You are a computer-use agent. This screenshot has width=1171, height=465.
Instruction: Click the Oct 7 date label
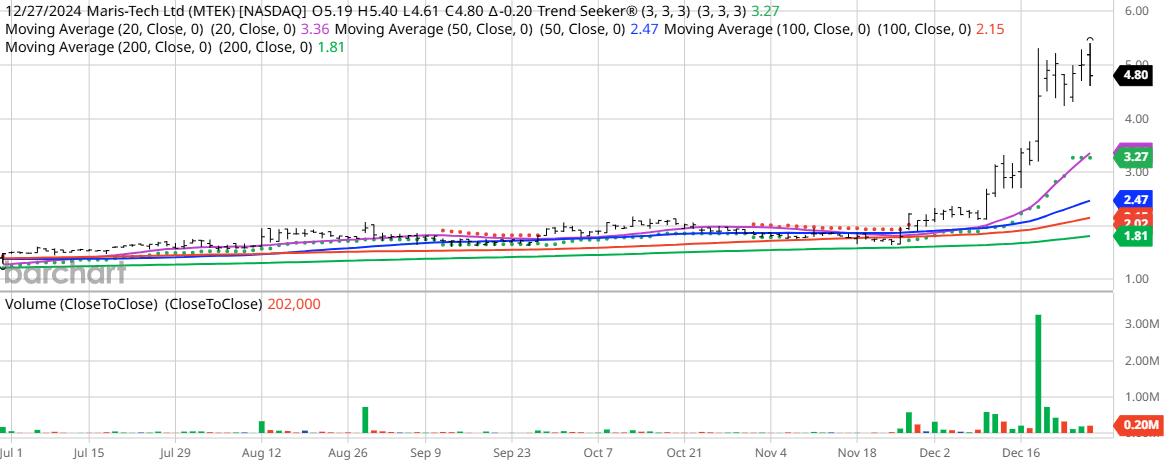[x=598, y=452]
